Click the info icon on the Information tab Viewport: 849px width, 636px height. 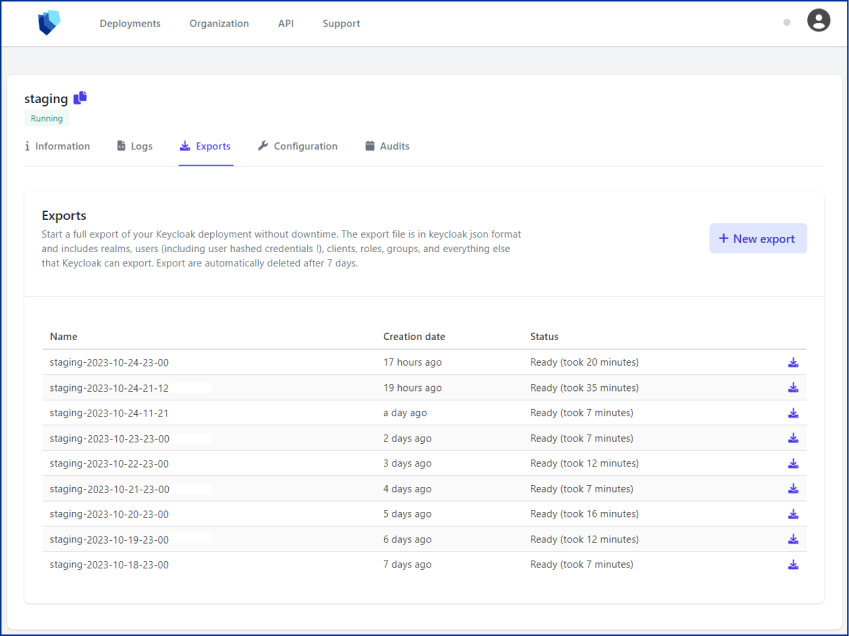[26, 146]
